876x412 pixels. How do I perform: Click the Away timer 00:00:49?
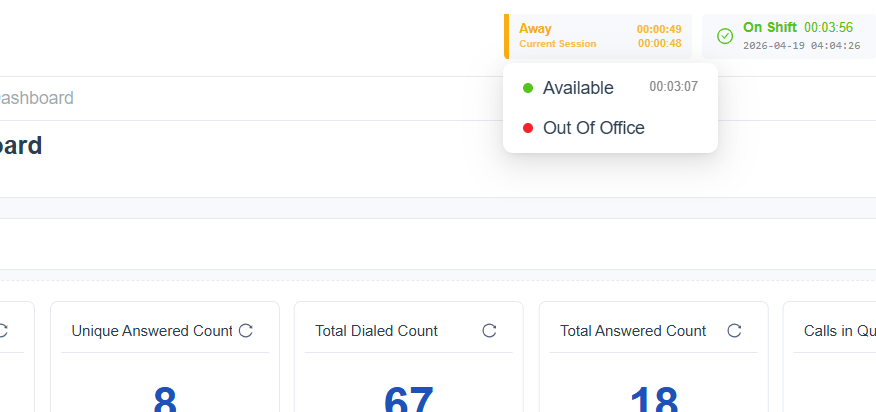[659, 30]
